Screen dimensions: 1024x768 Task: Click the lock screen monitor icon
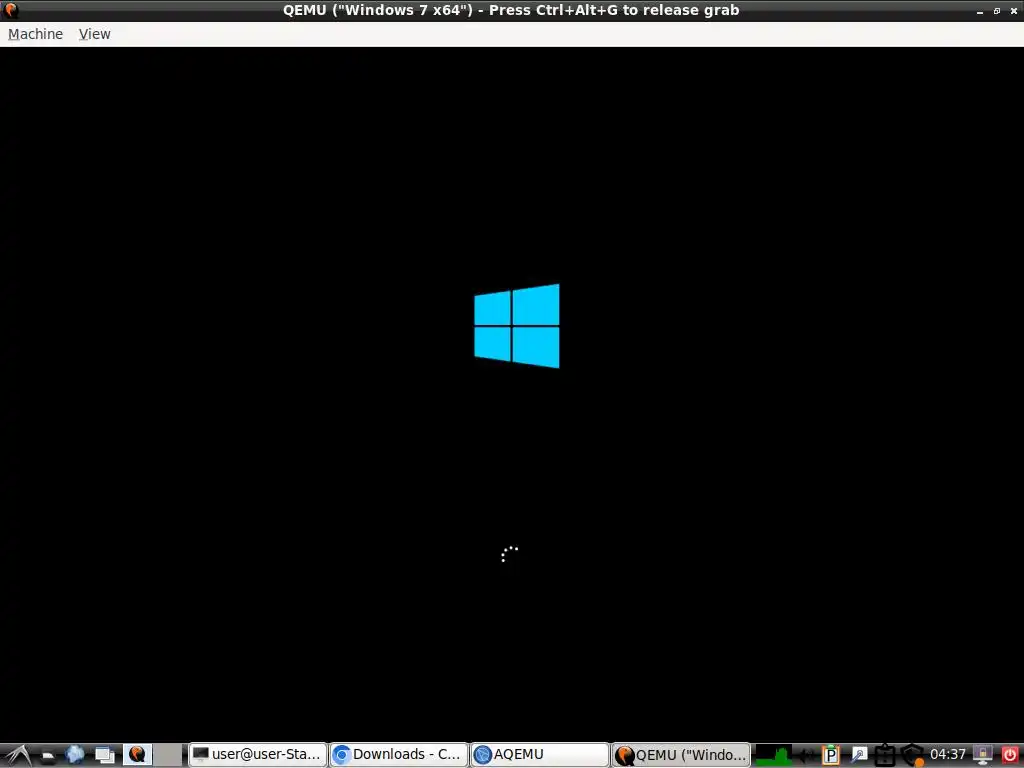point(983,756)
